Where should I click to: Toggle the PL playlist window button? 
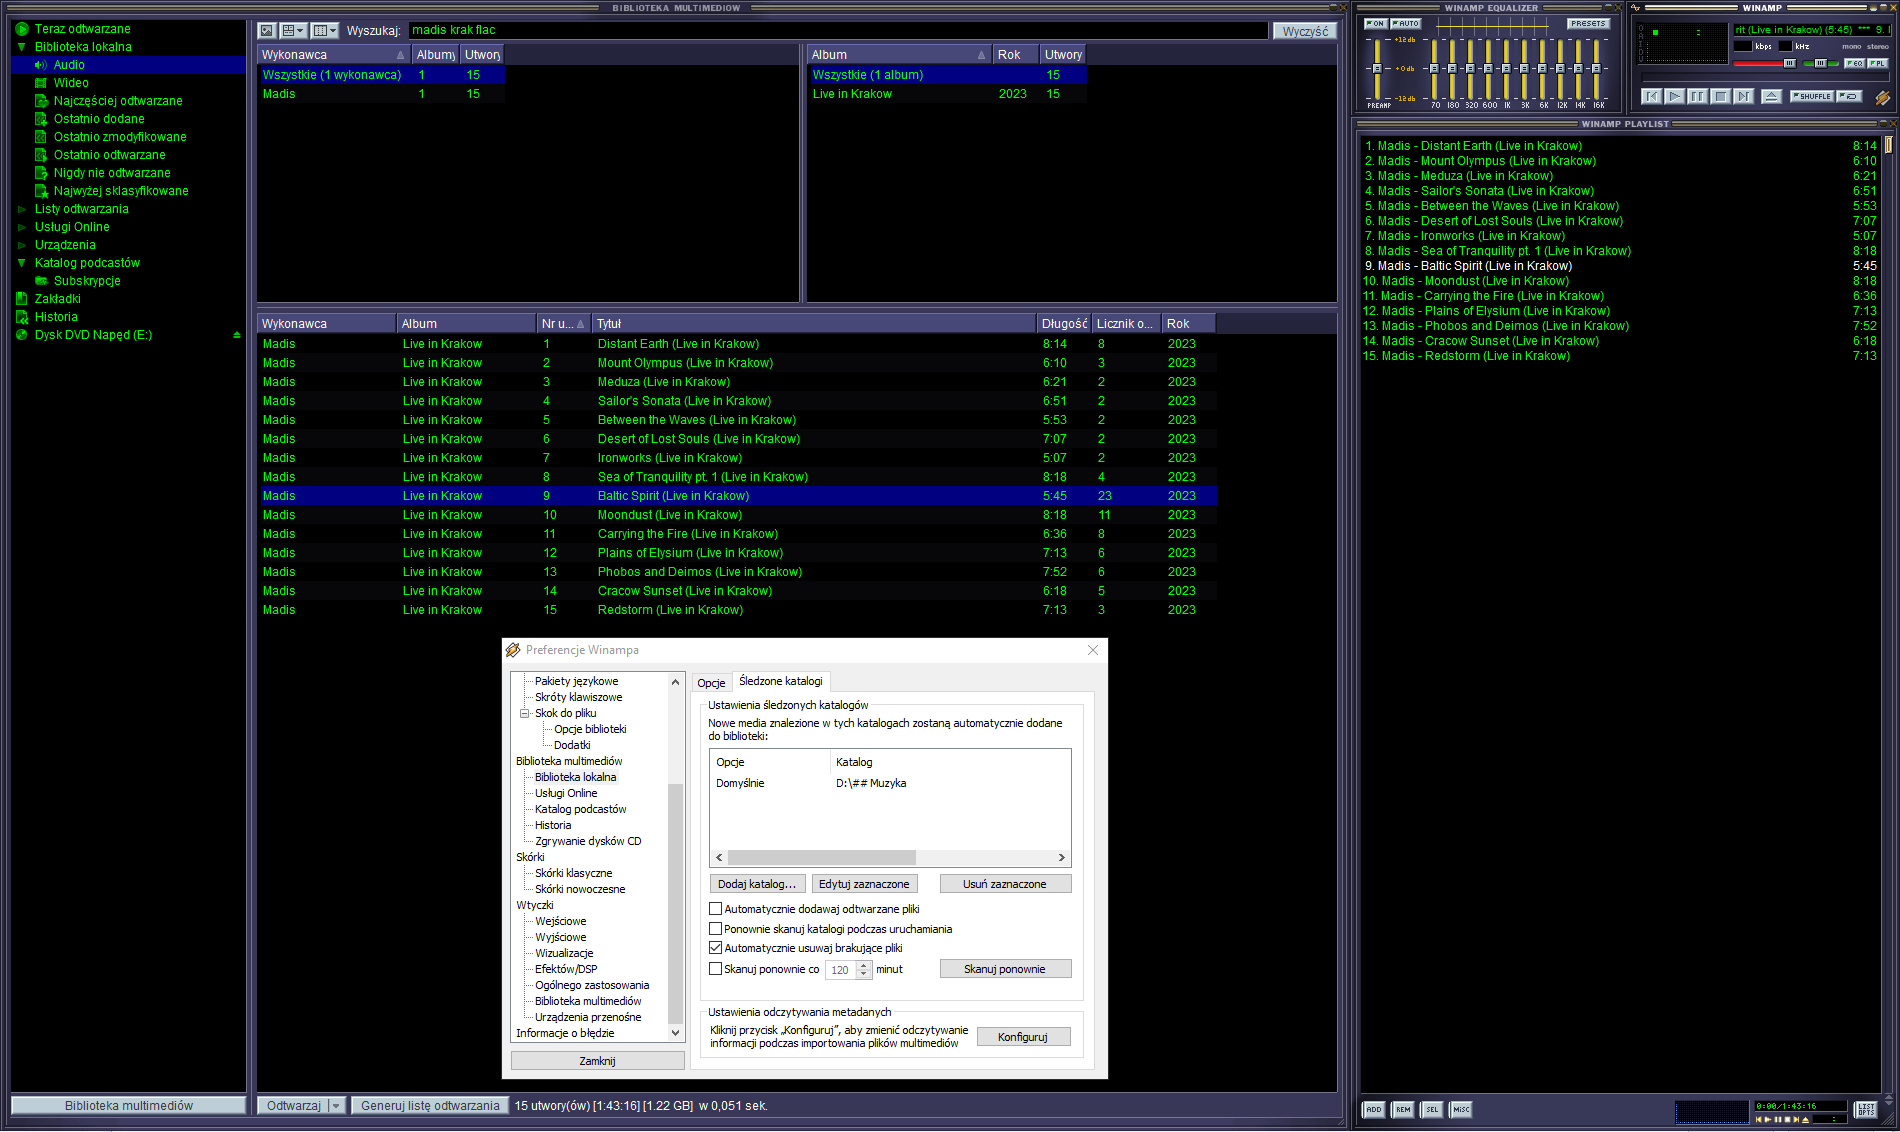tap(1878, 63)
